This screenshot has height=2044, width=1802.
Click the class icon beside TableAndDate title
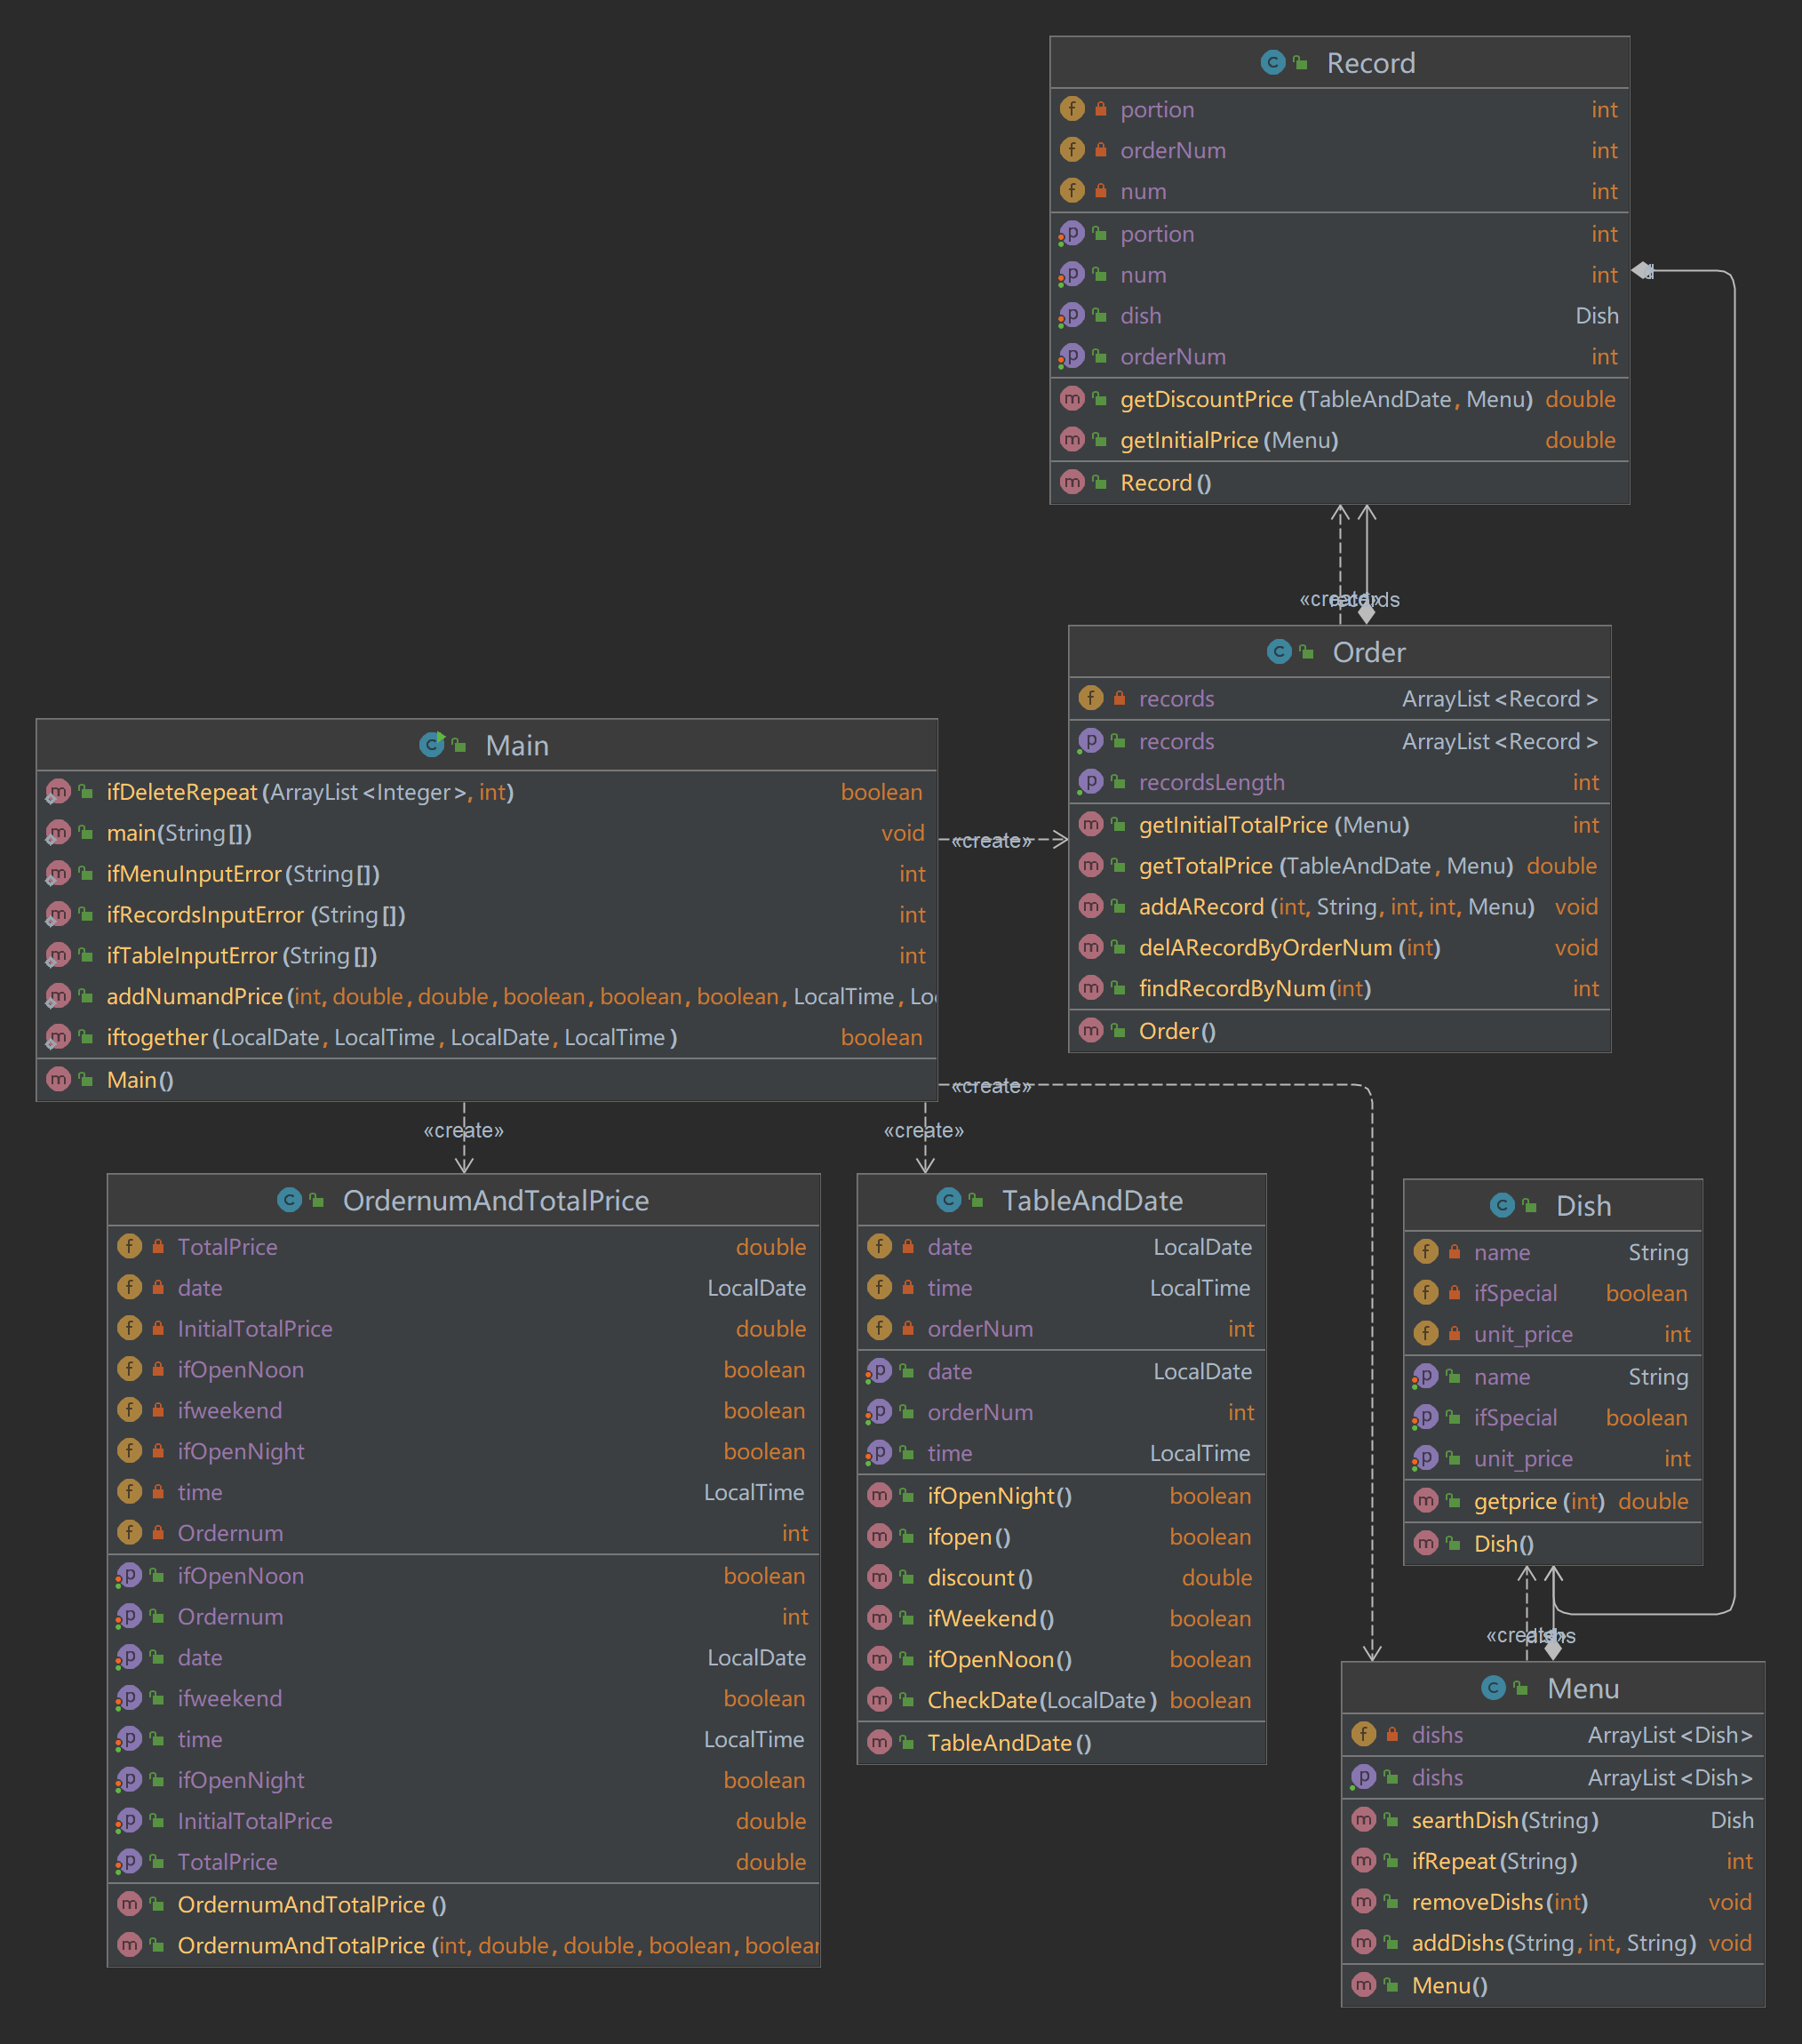pos(949,1200)
